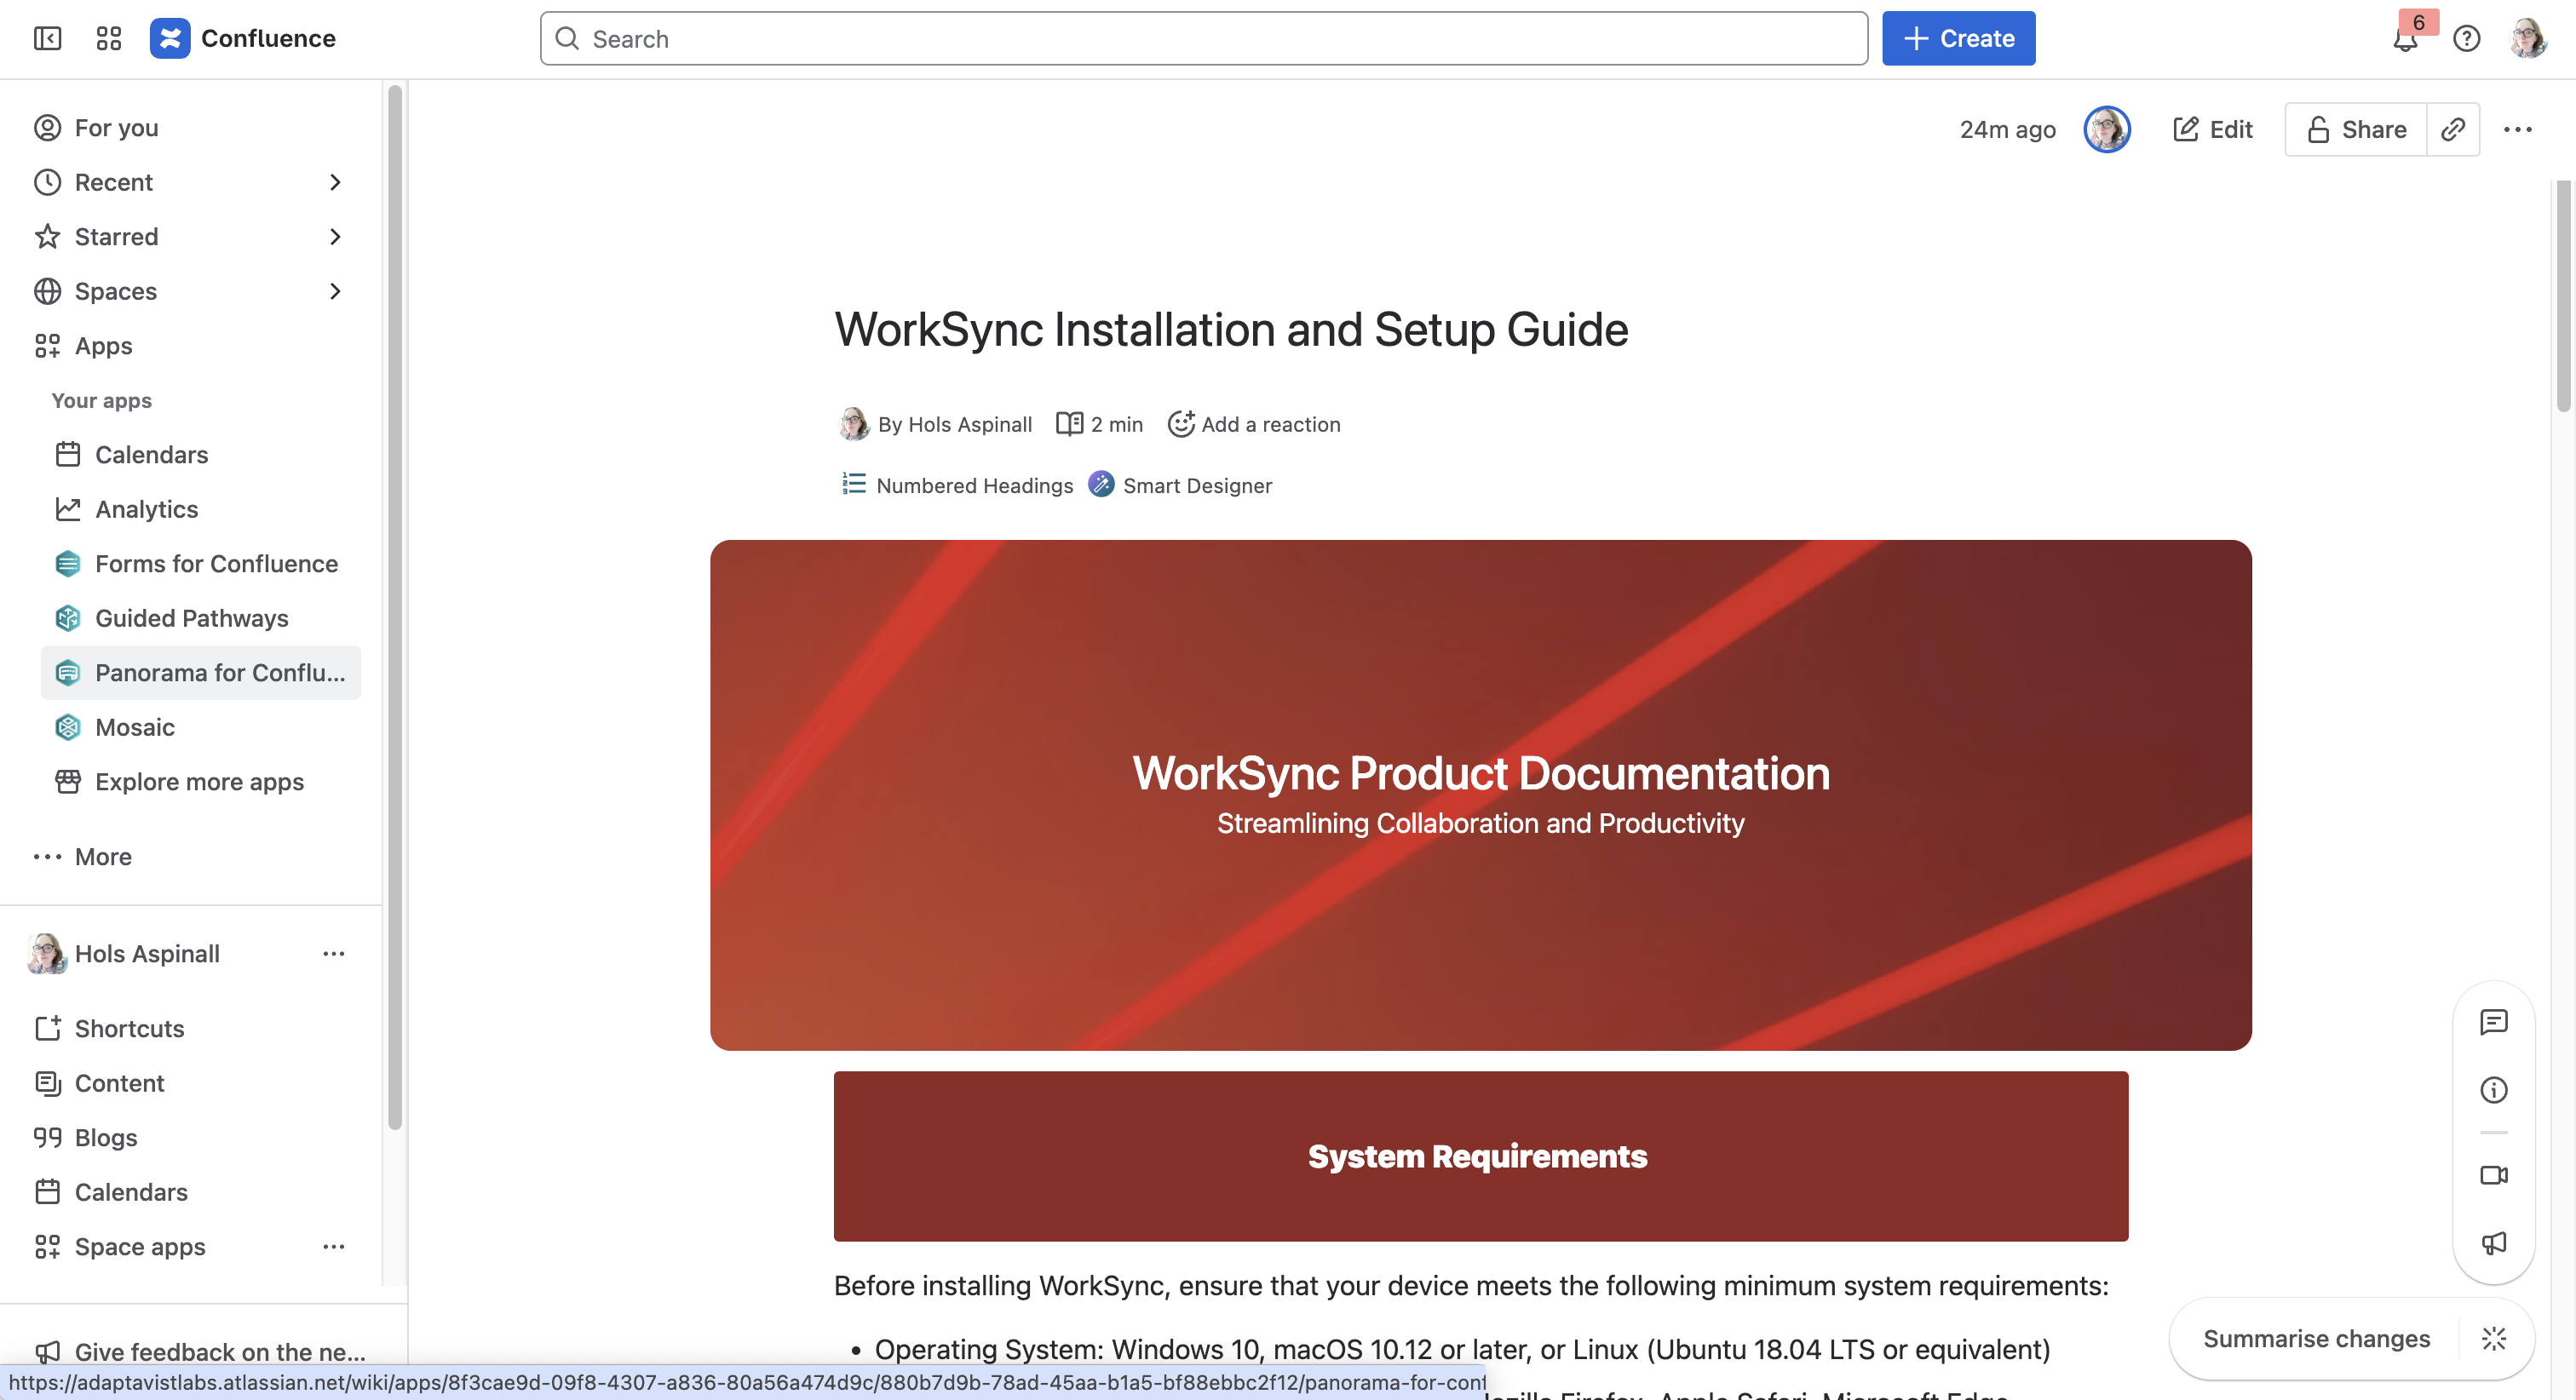This screenshot has height=1400, width=2576.
Task: Click the page vertical scrollbar
Action: [2563, 295]
